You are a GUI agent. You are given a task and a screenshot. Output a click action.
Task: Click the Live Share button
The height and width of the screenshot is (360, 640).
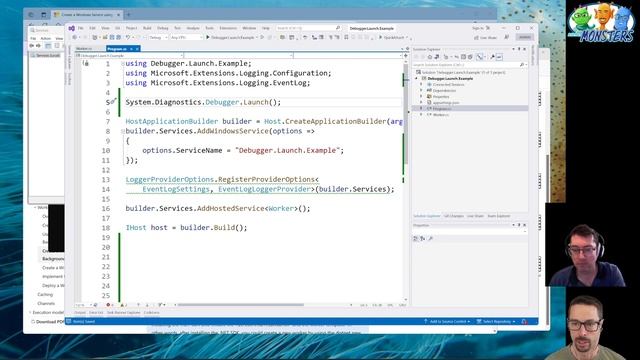click(485, 38)
